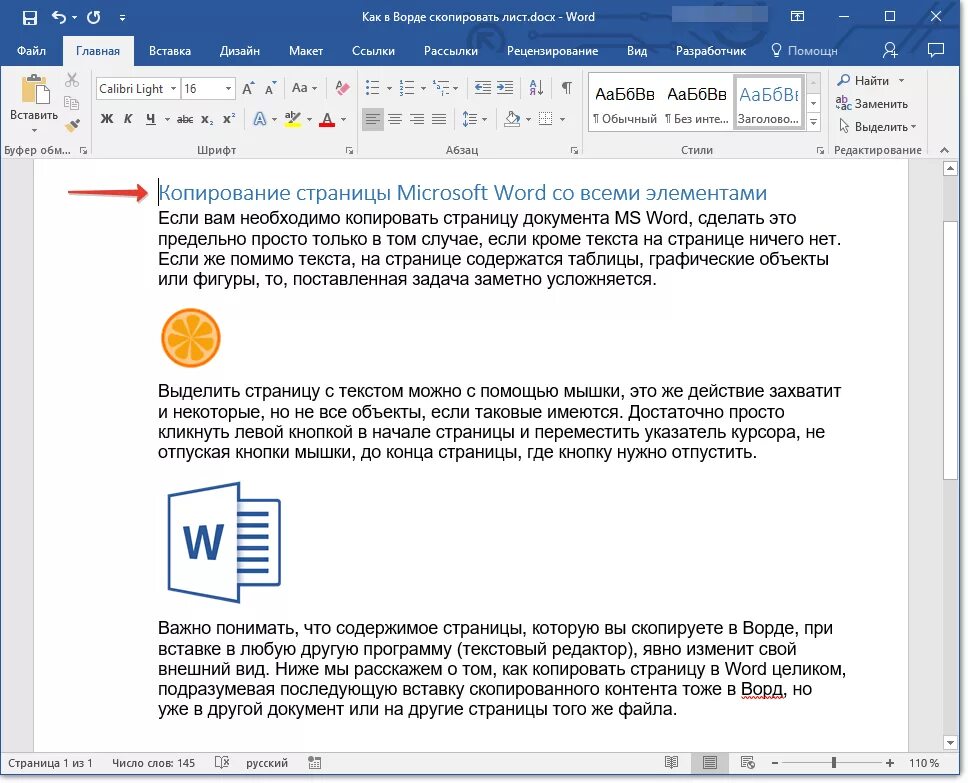Toggle superscript formatting
The width and height of the screenshot is (968, 783).
(229, 119)
